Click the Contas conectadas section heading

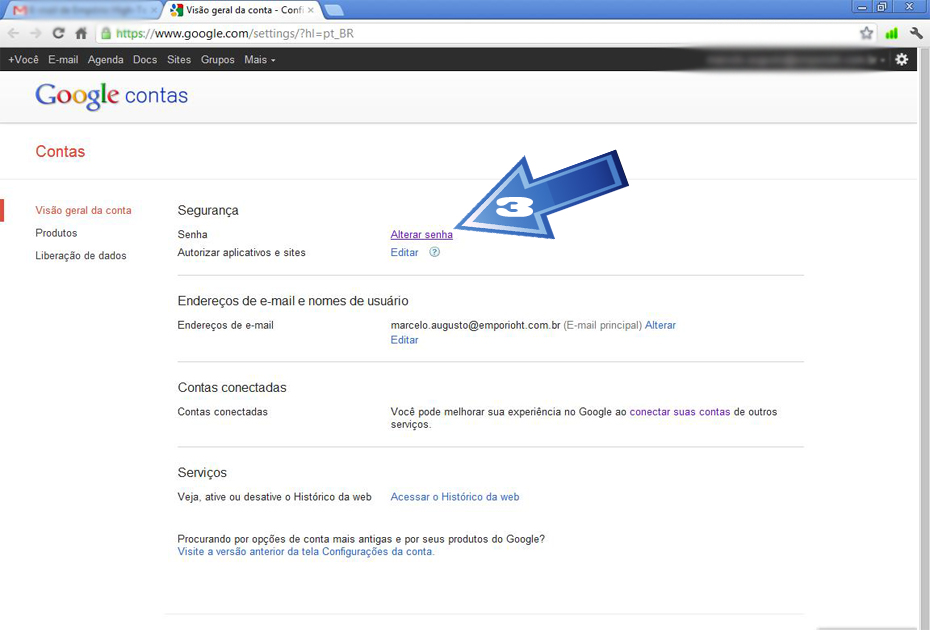coord(232,387)
